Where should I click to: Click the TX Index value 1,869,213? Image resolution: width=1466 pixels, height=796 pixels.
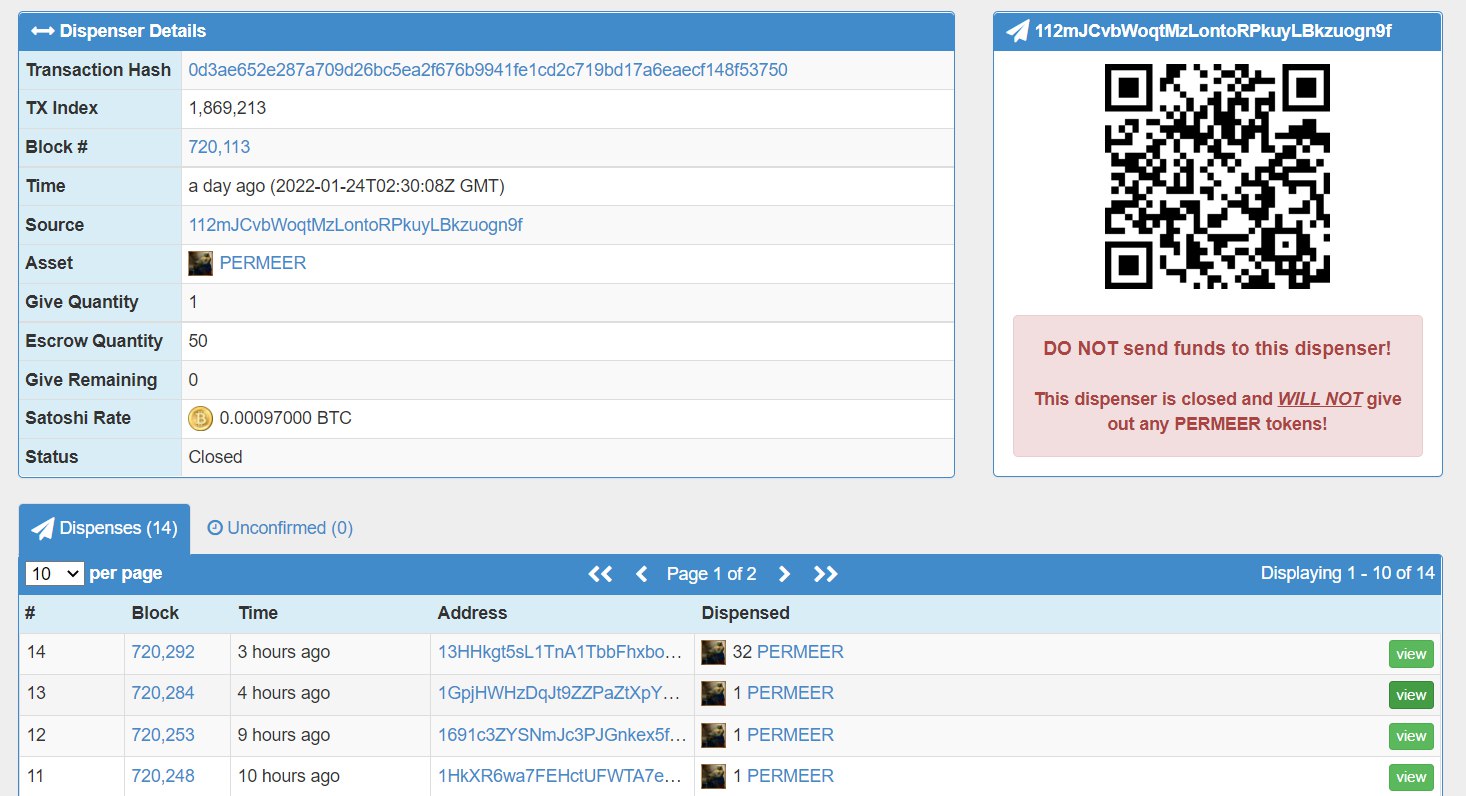click(x=227, y=108)
